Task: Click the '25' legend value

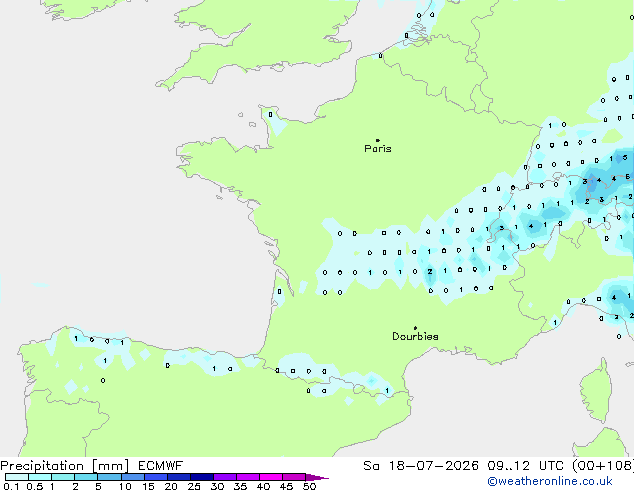Action: click(194, 486)
